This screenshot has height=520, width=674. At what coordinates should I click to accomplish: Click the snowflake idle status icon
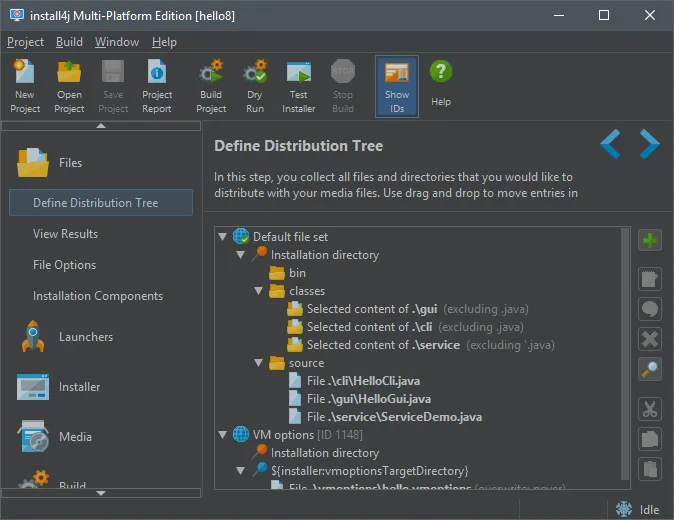coord(624,509)
